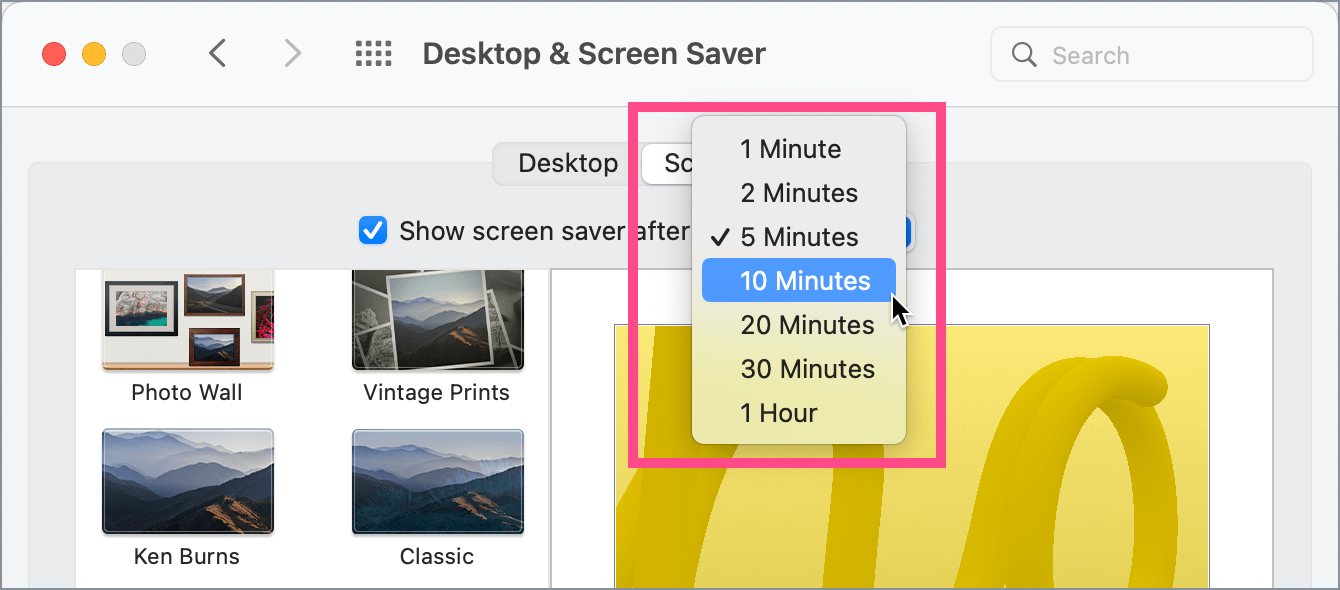Select the Vintage Prints screen saver

point(437,318)
